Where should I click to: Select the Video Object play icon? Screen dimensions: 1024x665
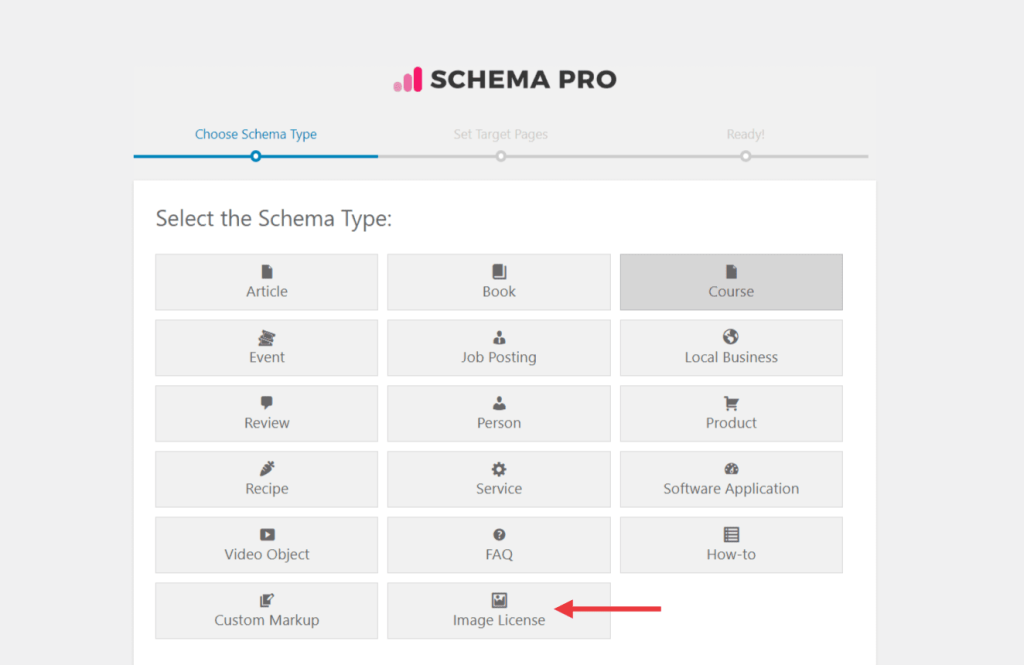(266, 534)
